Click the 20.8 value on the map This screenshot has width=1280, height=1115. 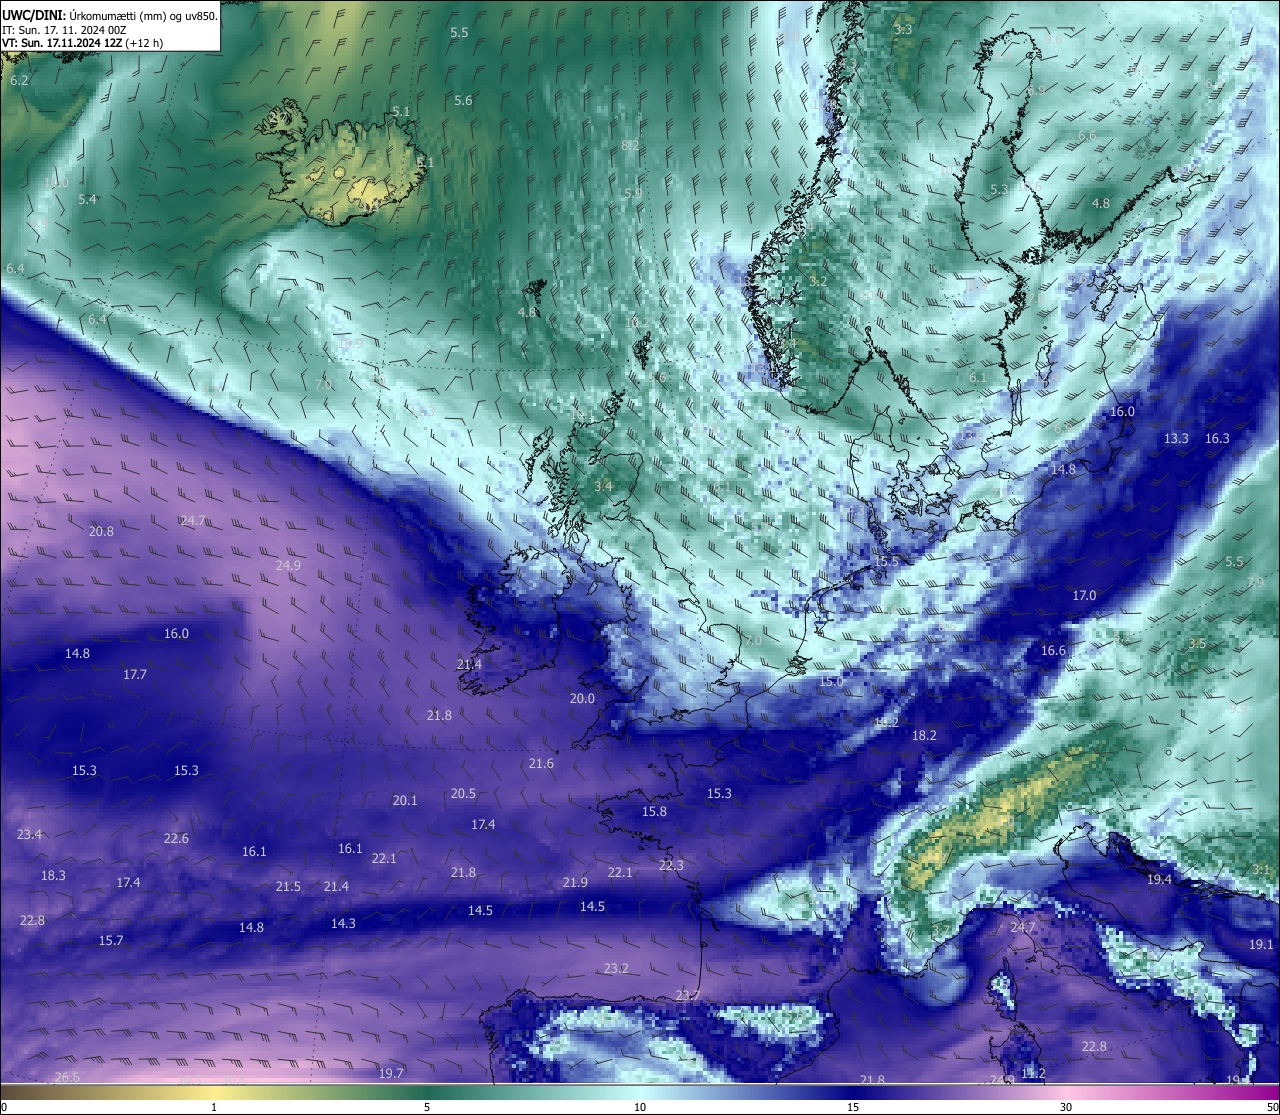[x=101, y=531]
